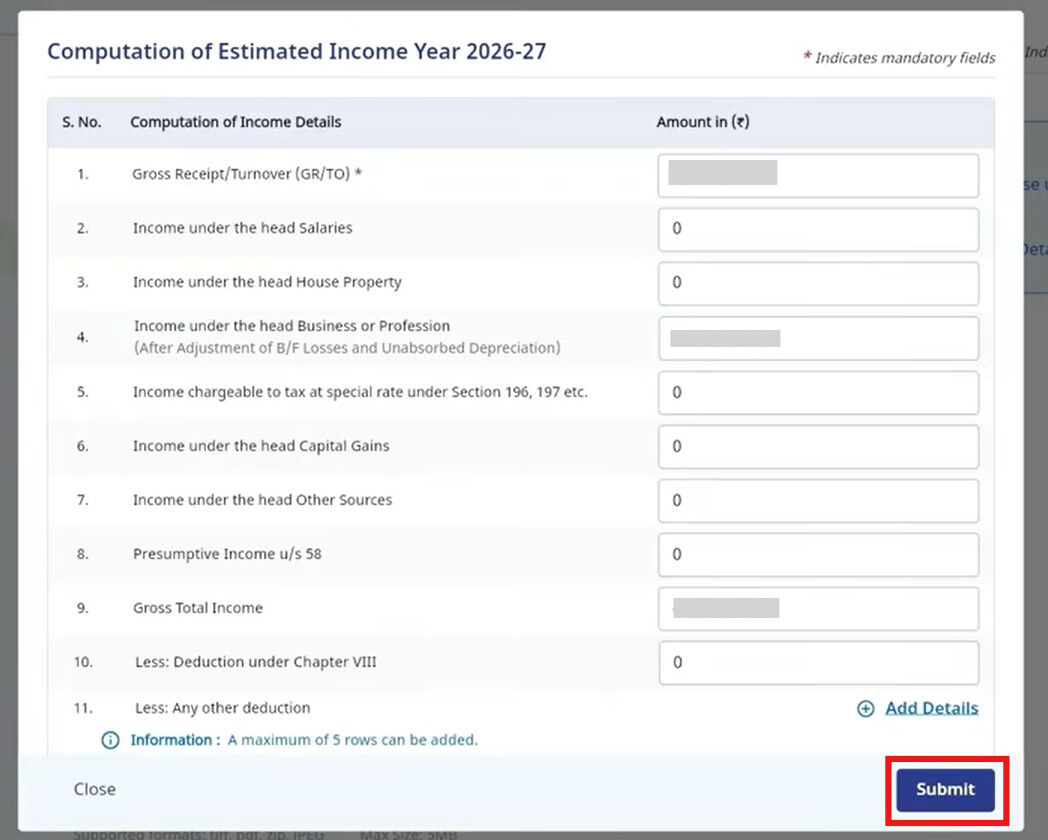Select the Gross Total Income field
Screen dimensions: 1048x840
[818, 609]
